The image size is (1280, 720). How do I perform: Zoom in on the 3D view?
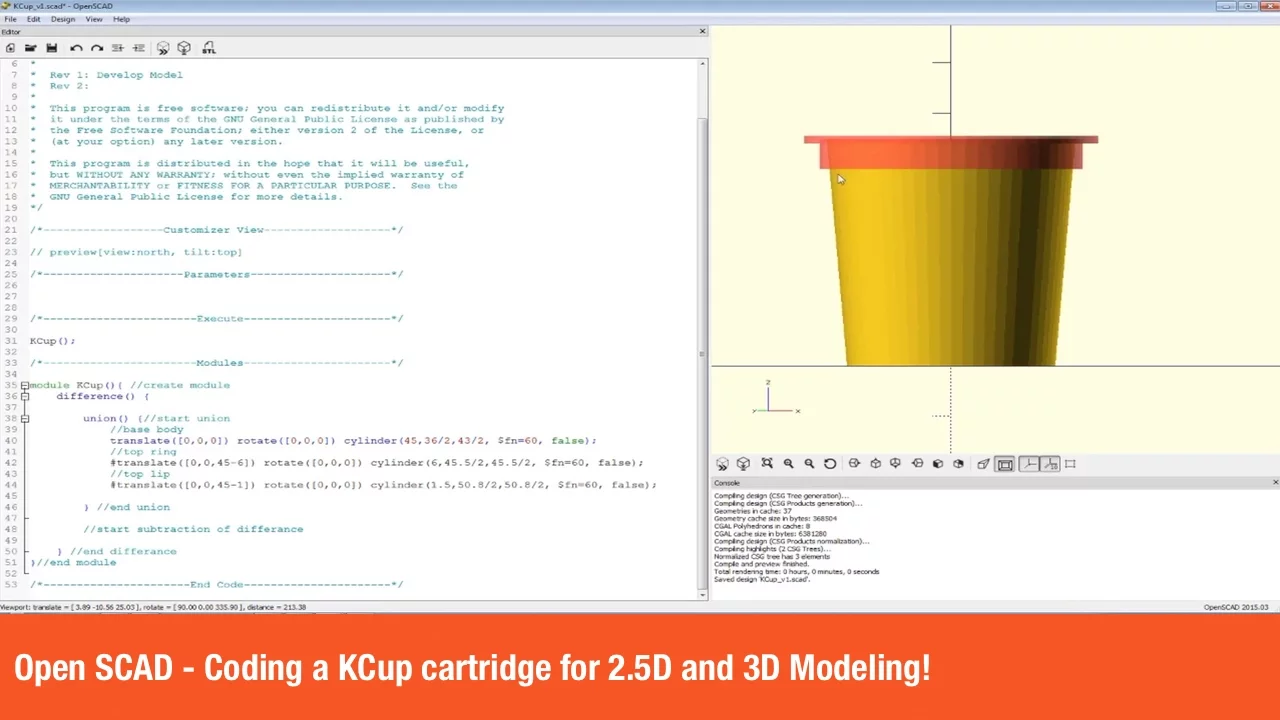coord(788,464)
